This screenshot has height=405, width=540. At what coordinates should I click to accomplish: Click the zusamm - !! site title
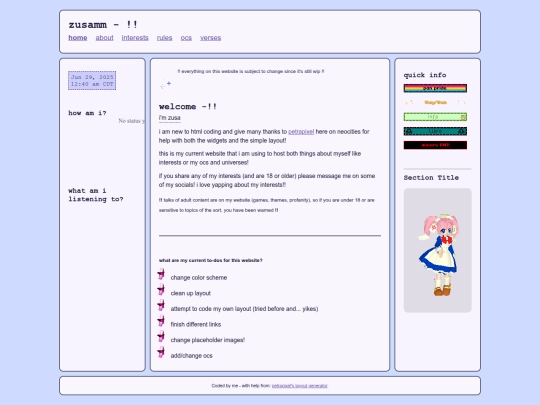103,25
